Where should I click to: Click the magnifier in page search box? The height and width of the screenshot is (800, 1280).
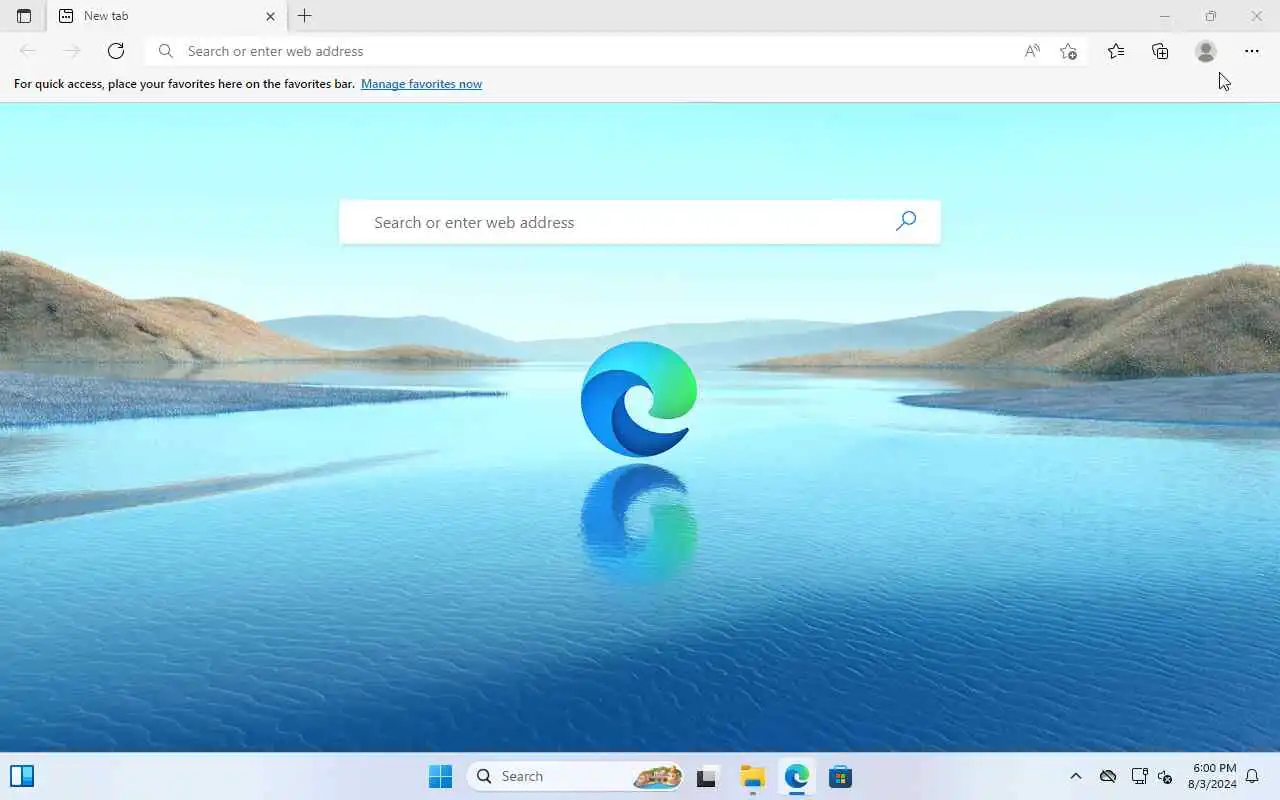click(x=906, y=221)
